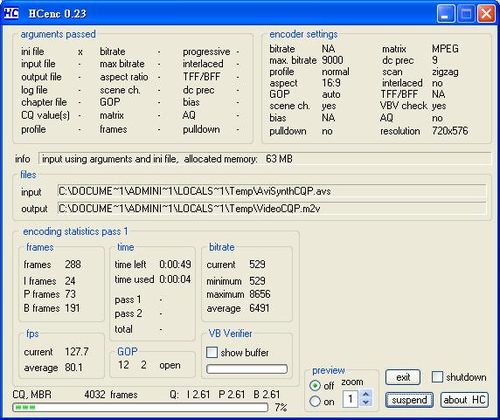500x420 pixels.
Task: Click the matrix value MPEG
Action: point(445,49)
